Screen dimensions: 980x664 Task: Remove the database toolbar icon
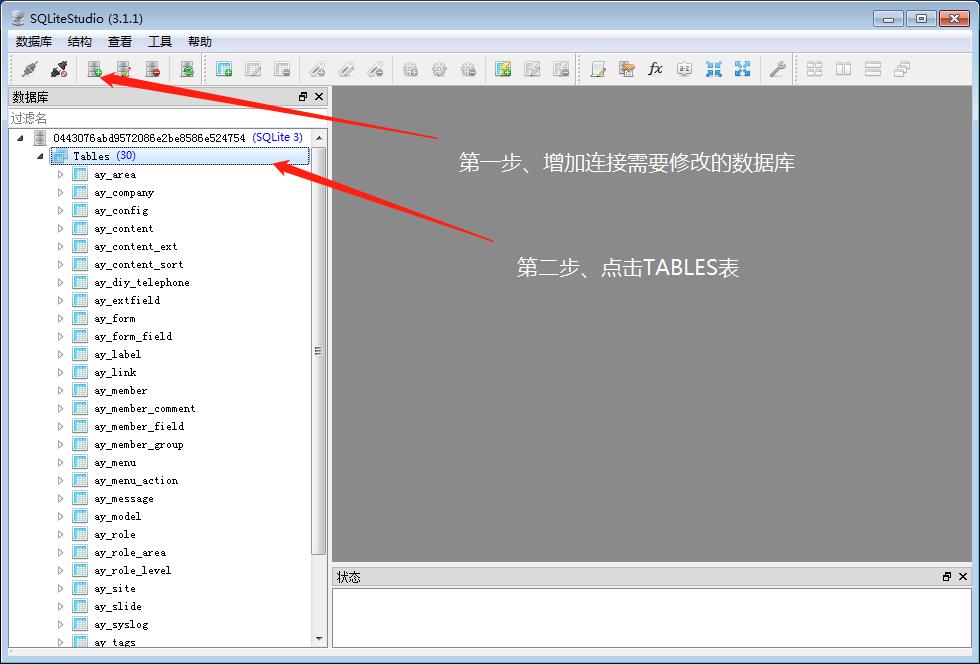(152, 69)
